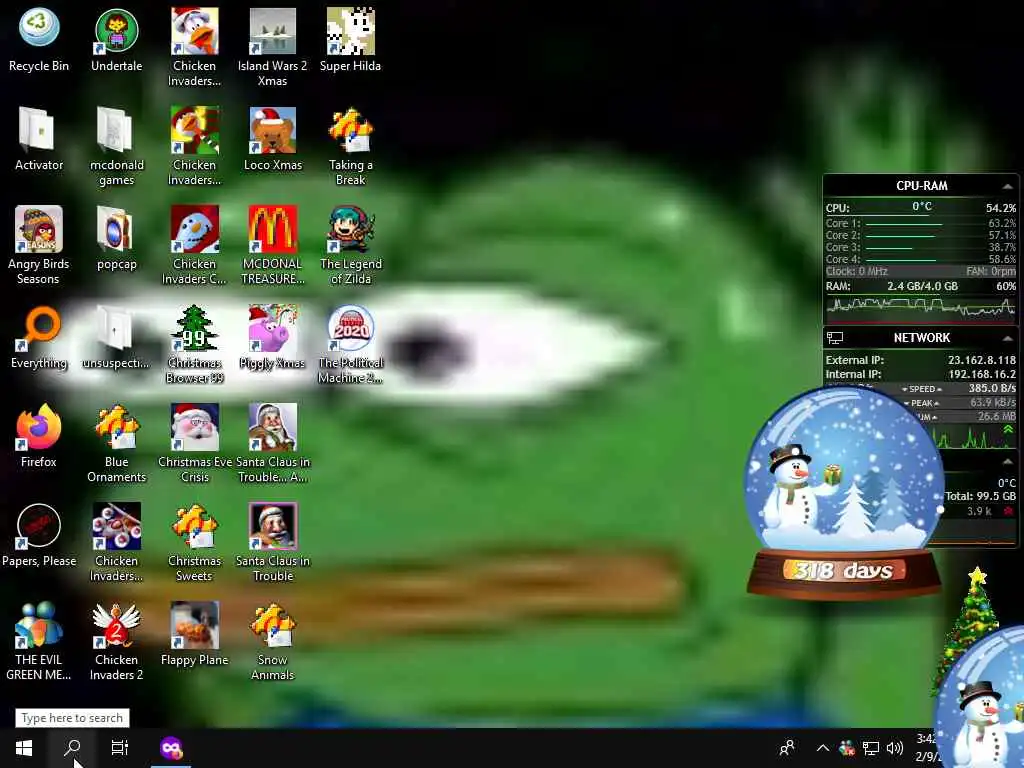
Task: Open the MCDONAL TREASURE... shortcut
Action: [272, 246]
